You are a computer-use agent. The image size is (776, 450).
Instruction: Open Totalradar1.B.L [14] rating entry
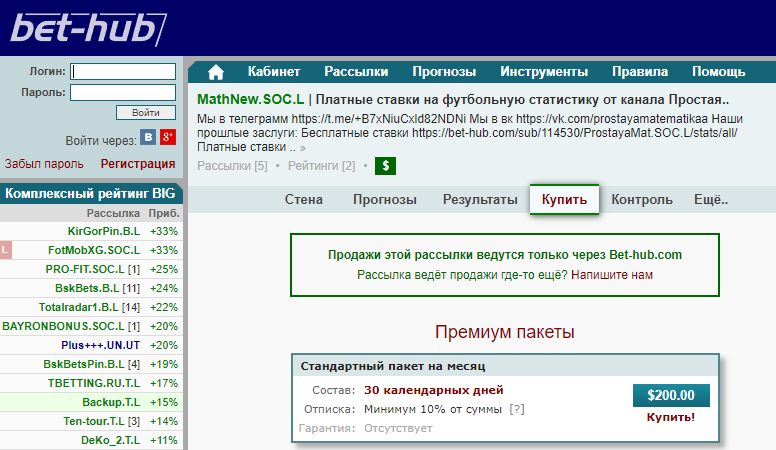pyautogui.click(x=90, y=307)
